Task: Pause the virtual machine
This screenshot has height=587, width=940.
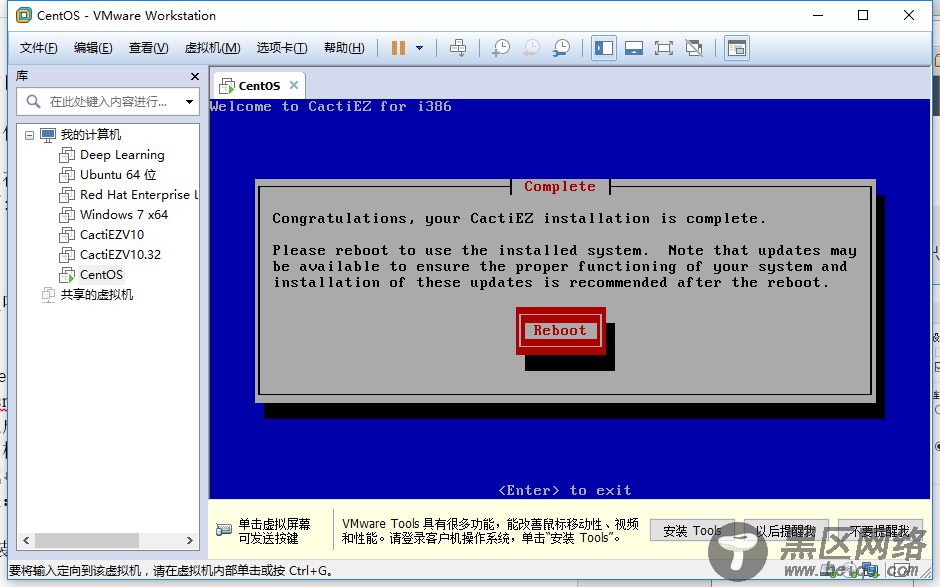Action: pos(398,48)
